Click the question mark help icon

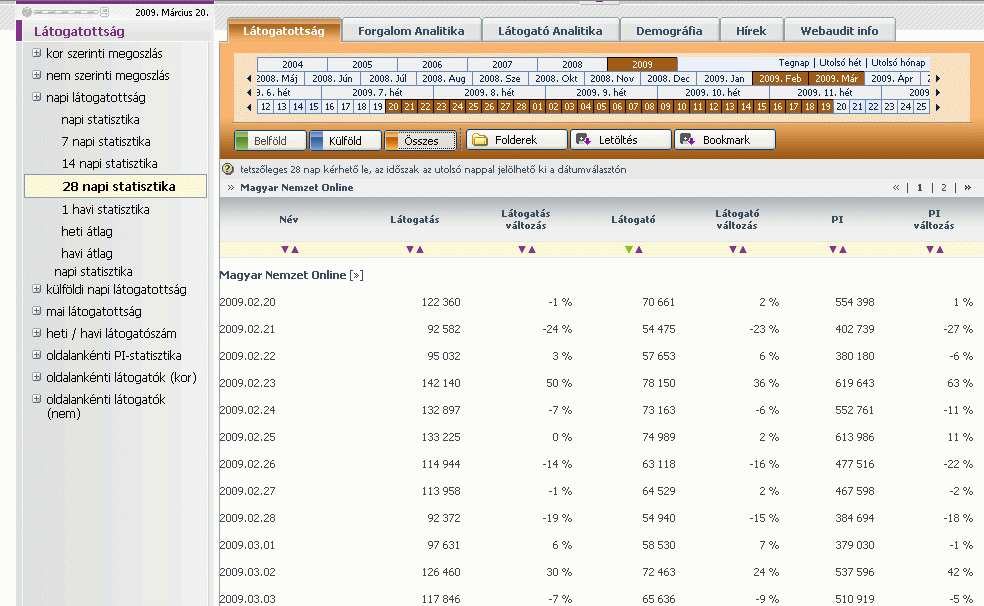(x=228, y=169)
